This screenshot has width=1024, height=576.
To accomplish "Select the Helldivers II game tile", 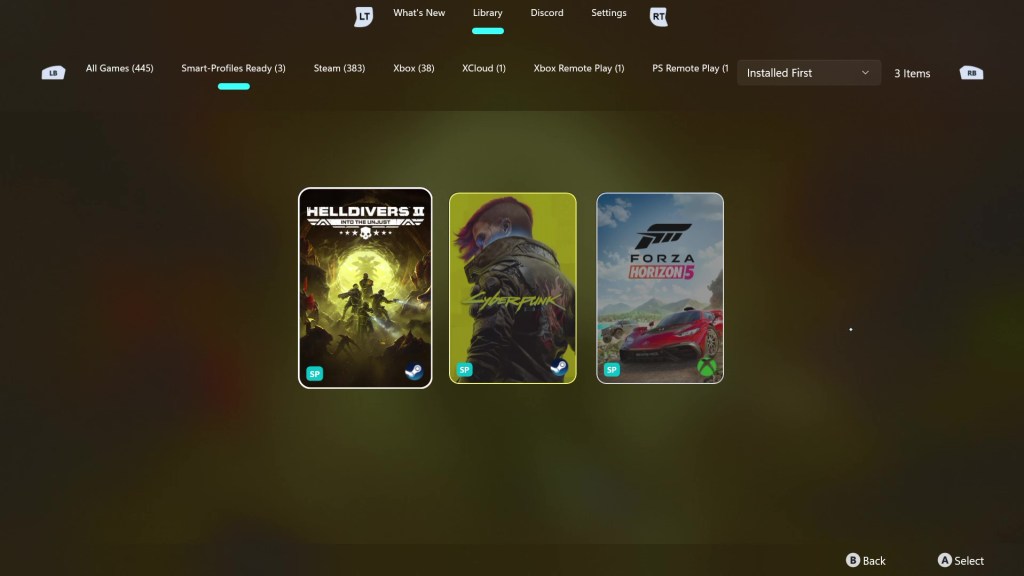I will (x=364, y=287).
